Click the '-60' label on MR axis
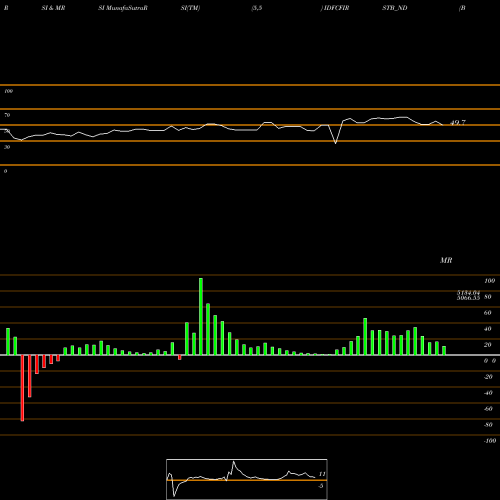This screenshot has height=500, width=500. click(488, 409)
